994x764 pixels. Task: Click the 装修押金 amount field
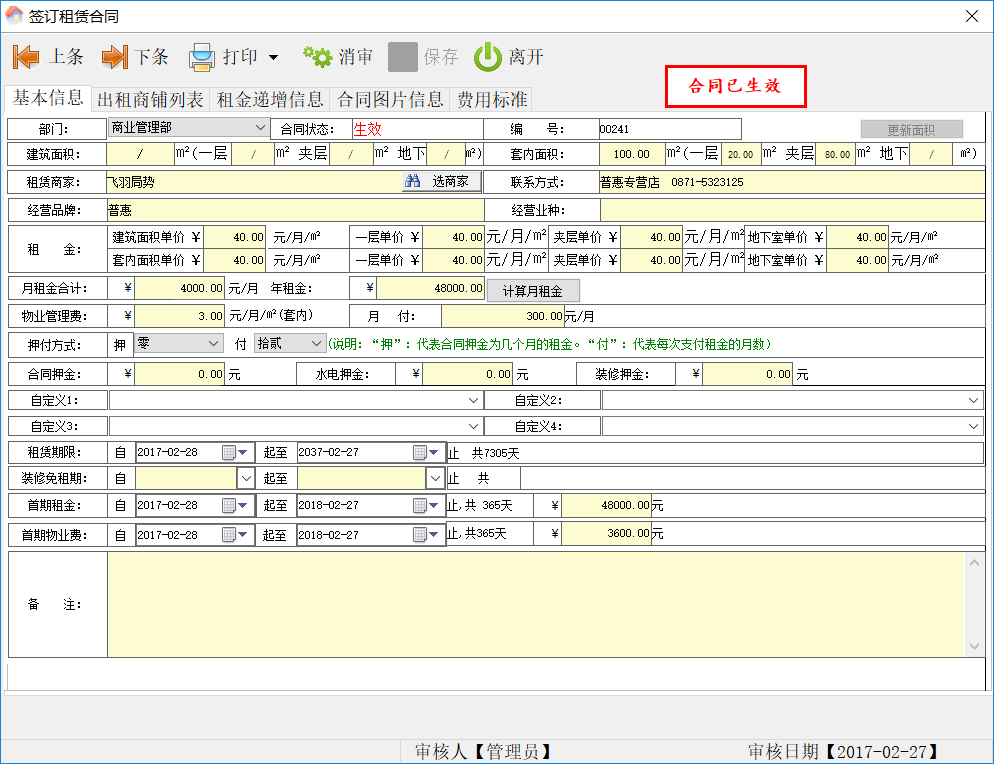pyautogui.click(x=747, y=374)
